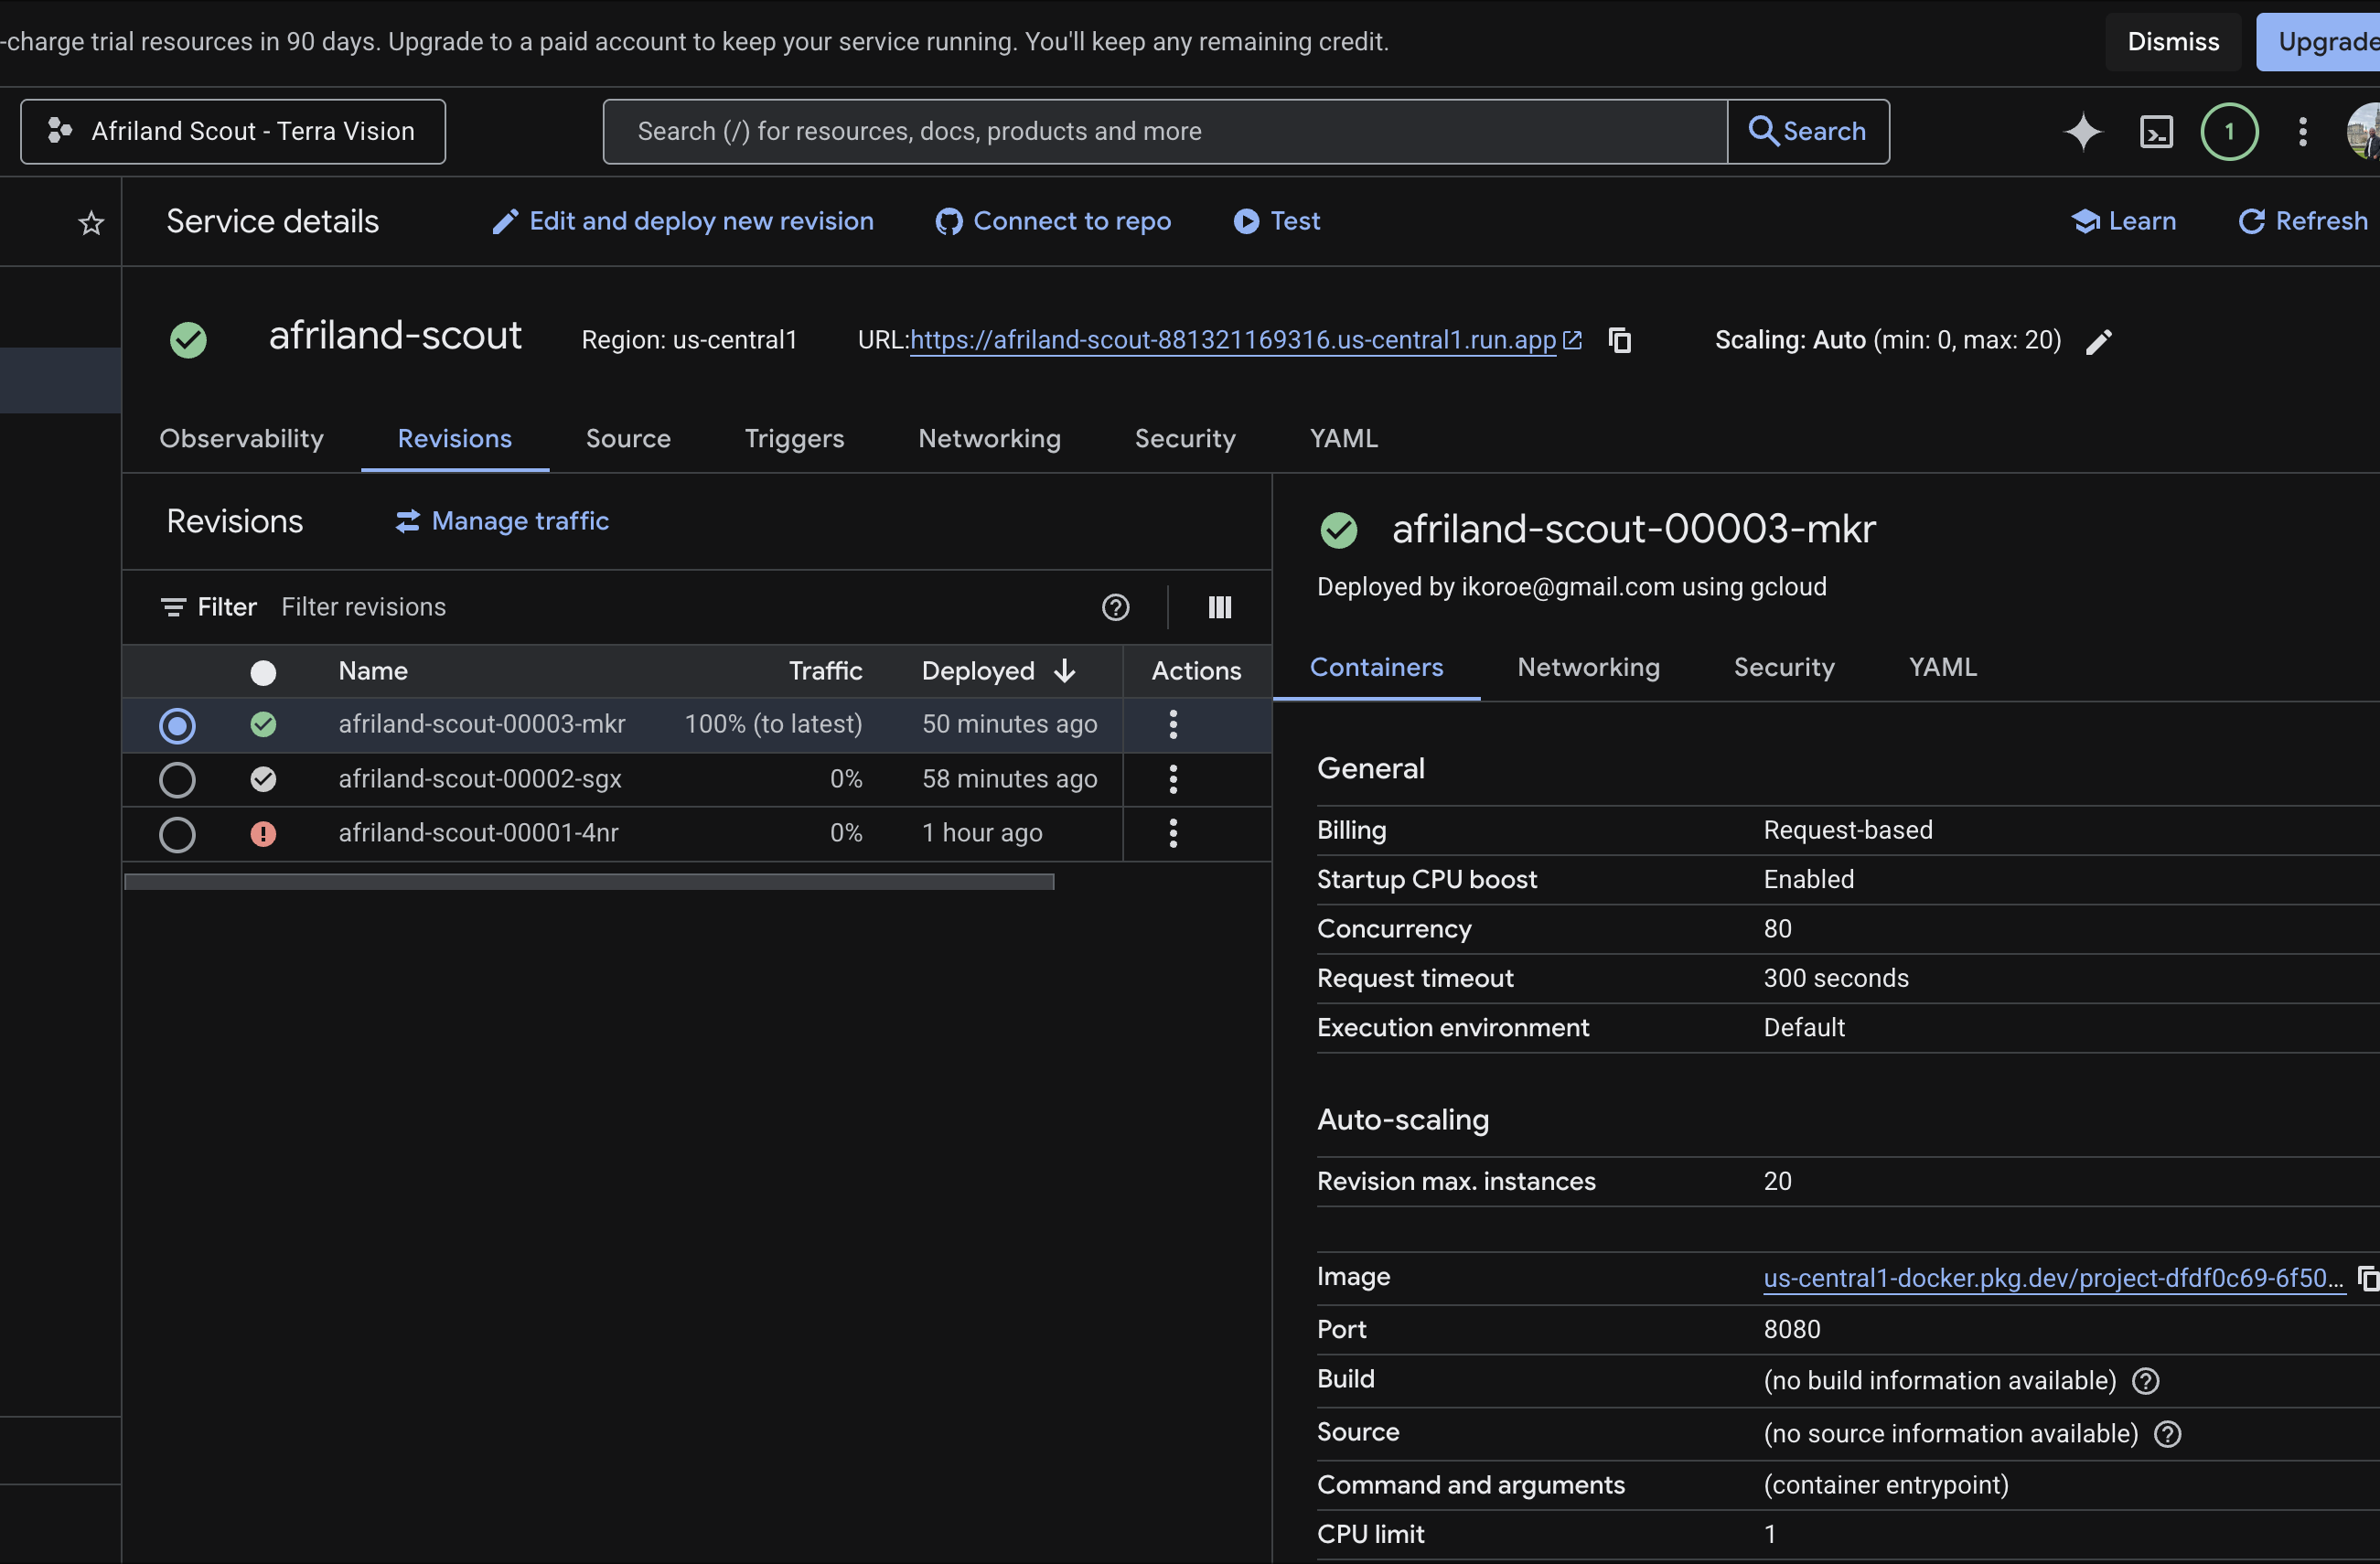Switch to the Triggers tab

[794, 438]
